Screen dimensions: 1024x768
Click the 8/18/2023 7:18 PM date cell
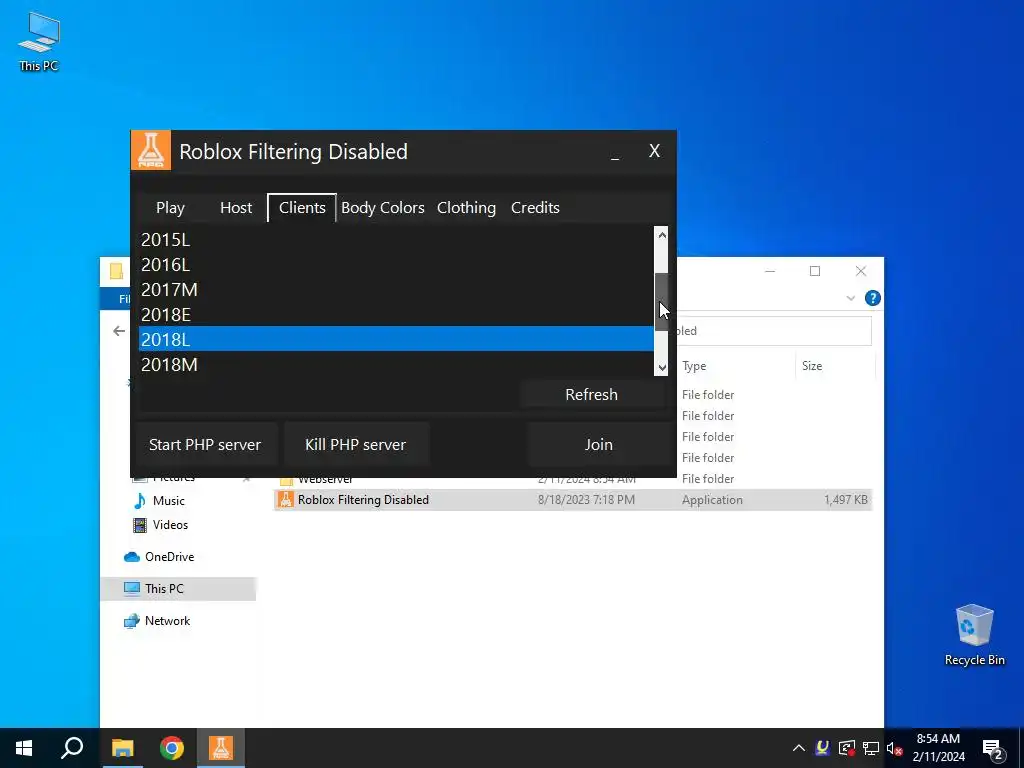[x=586, y=500]
